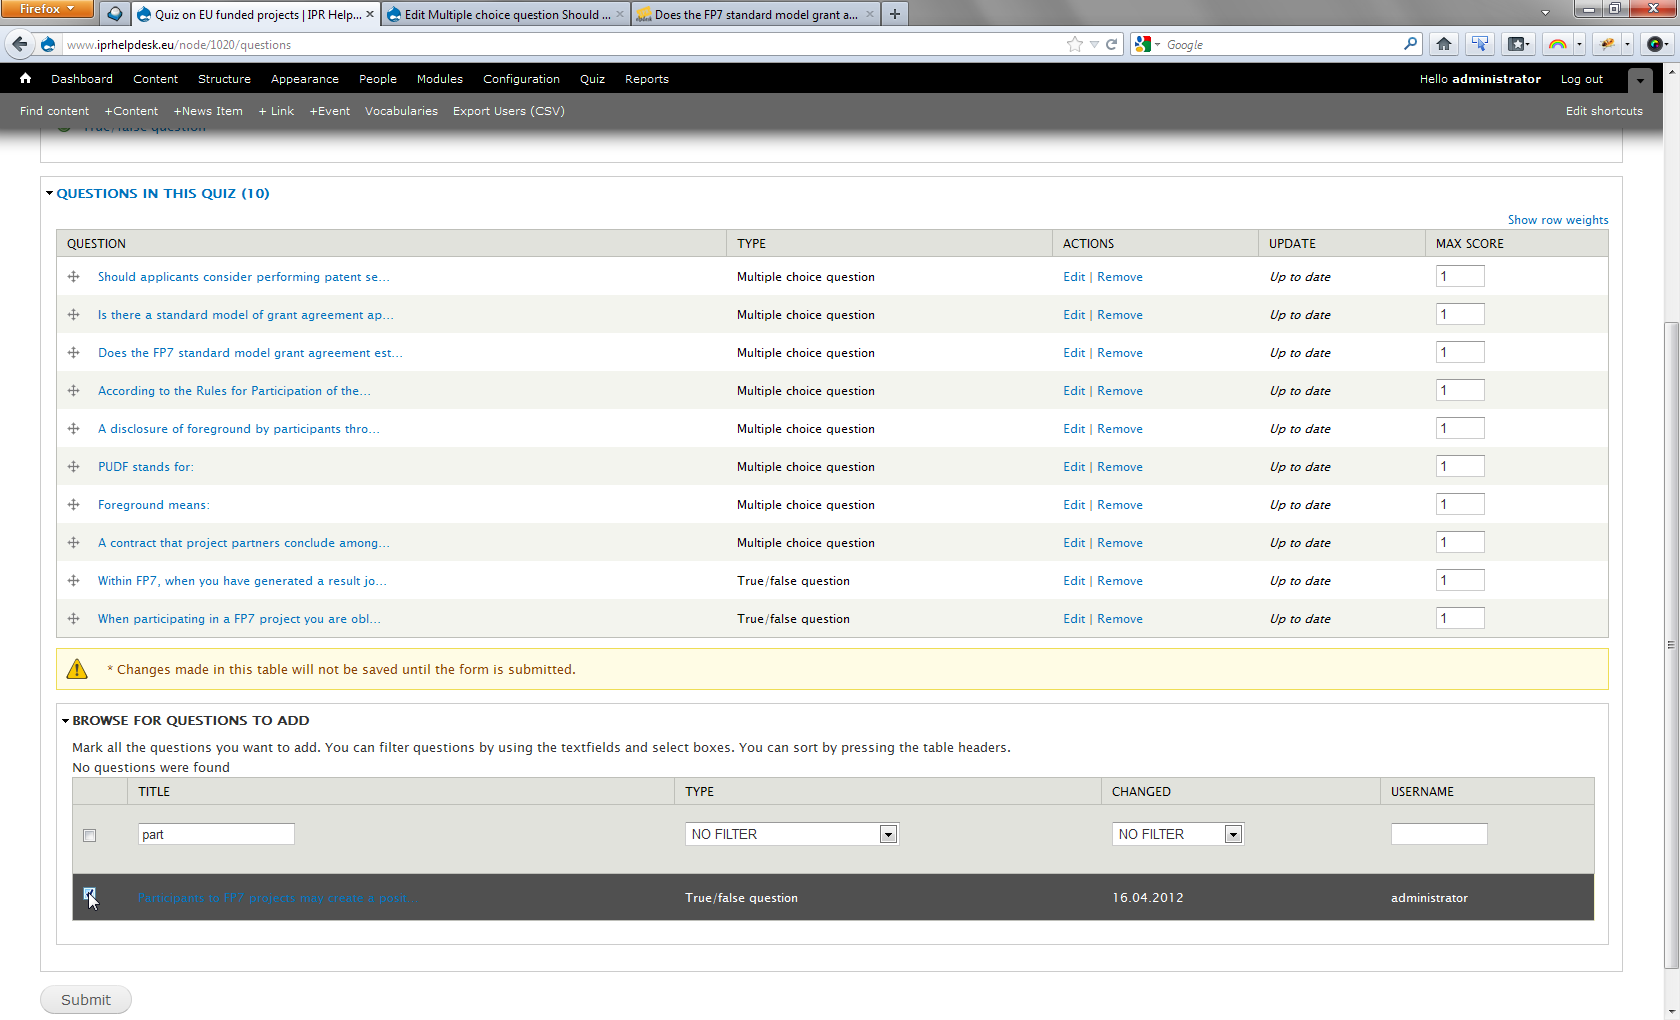Grab drag handle for PUDF stands for row
Viewport: 1680px width, 1020px height.
(73, 467)
